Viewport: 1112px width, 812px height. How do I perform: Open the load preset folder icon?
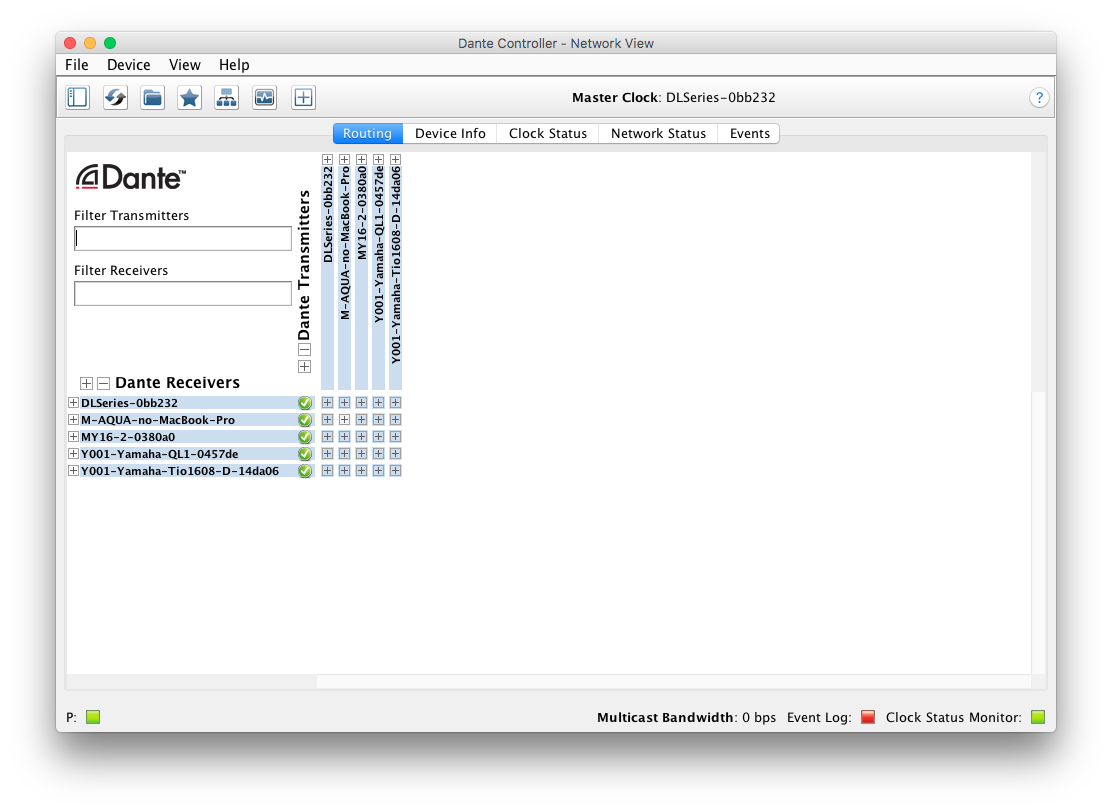coord(152,97)
